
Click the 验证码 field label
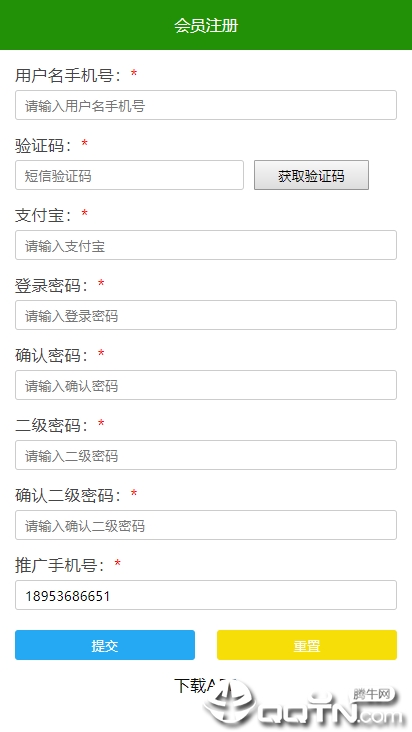[43, 145]
